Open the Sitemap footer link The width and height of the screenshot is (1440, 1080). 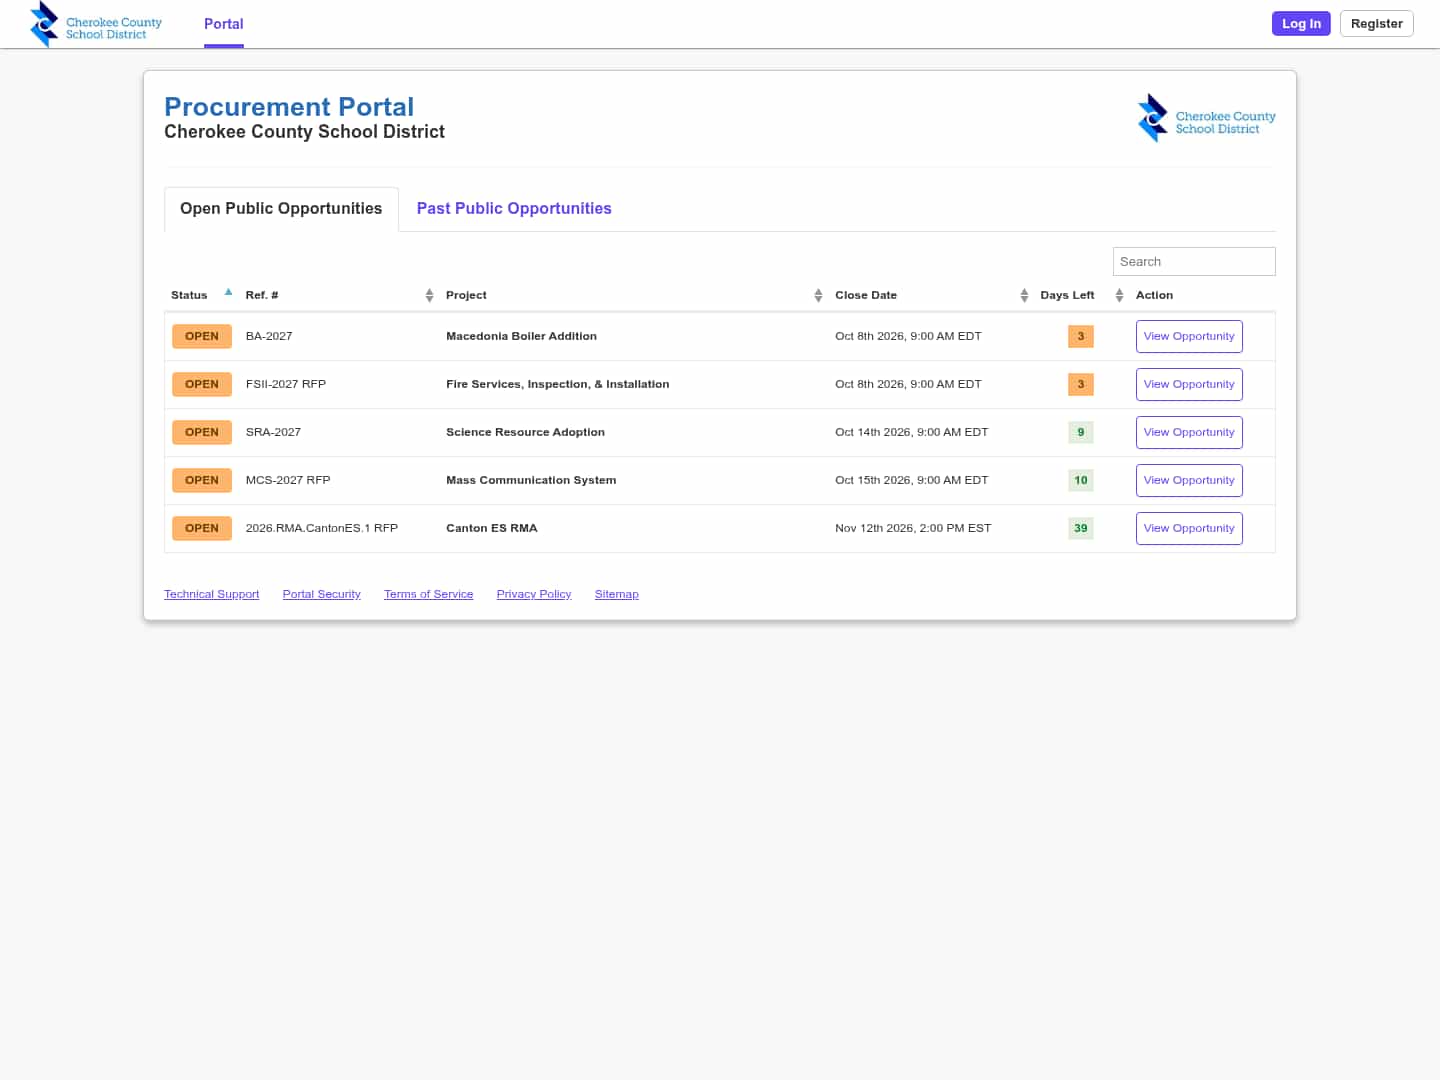tap(616, 594)
